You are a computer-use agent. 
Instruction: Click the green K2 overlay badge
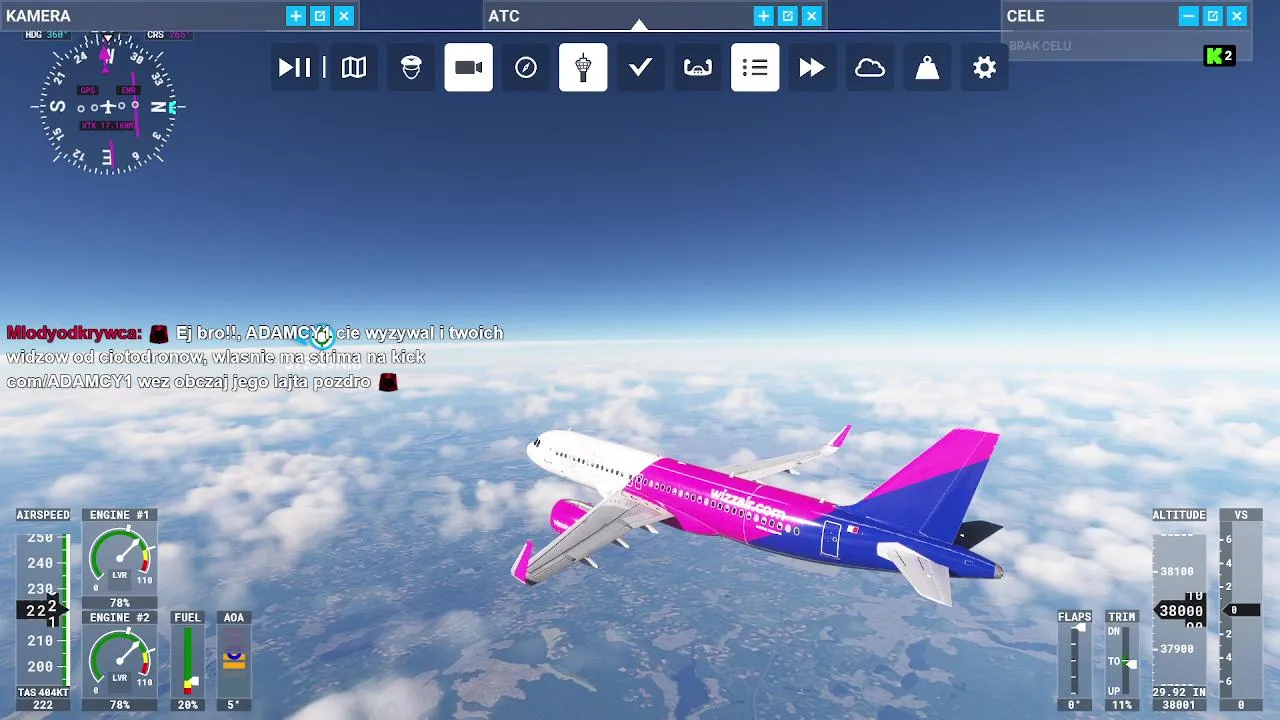1219,56
